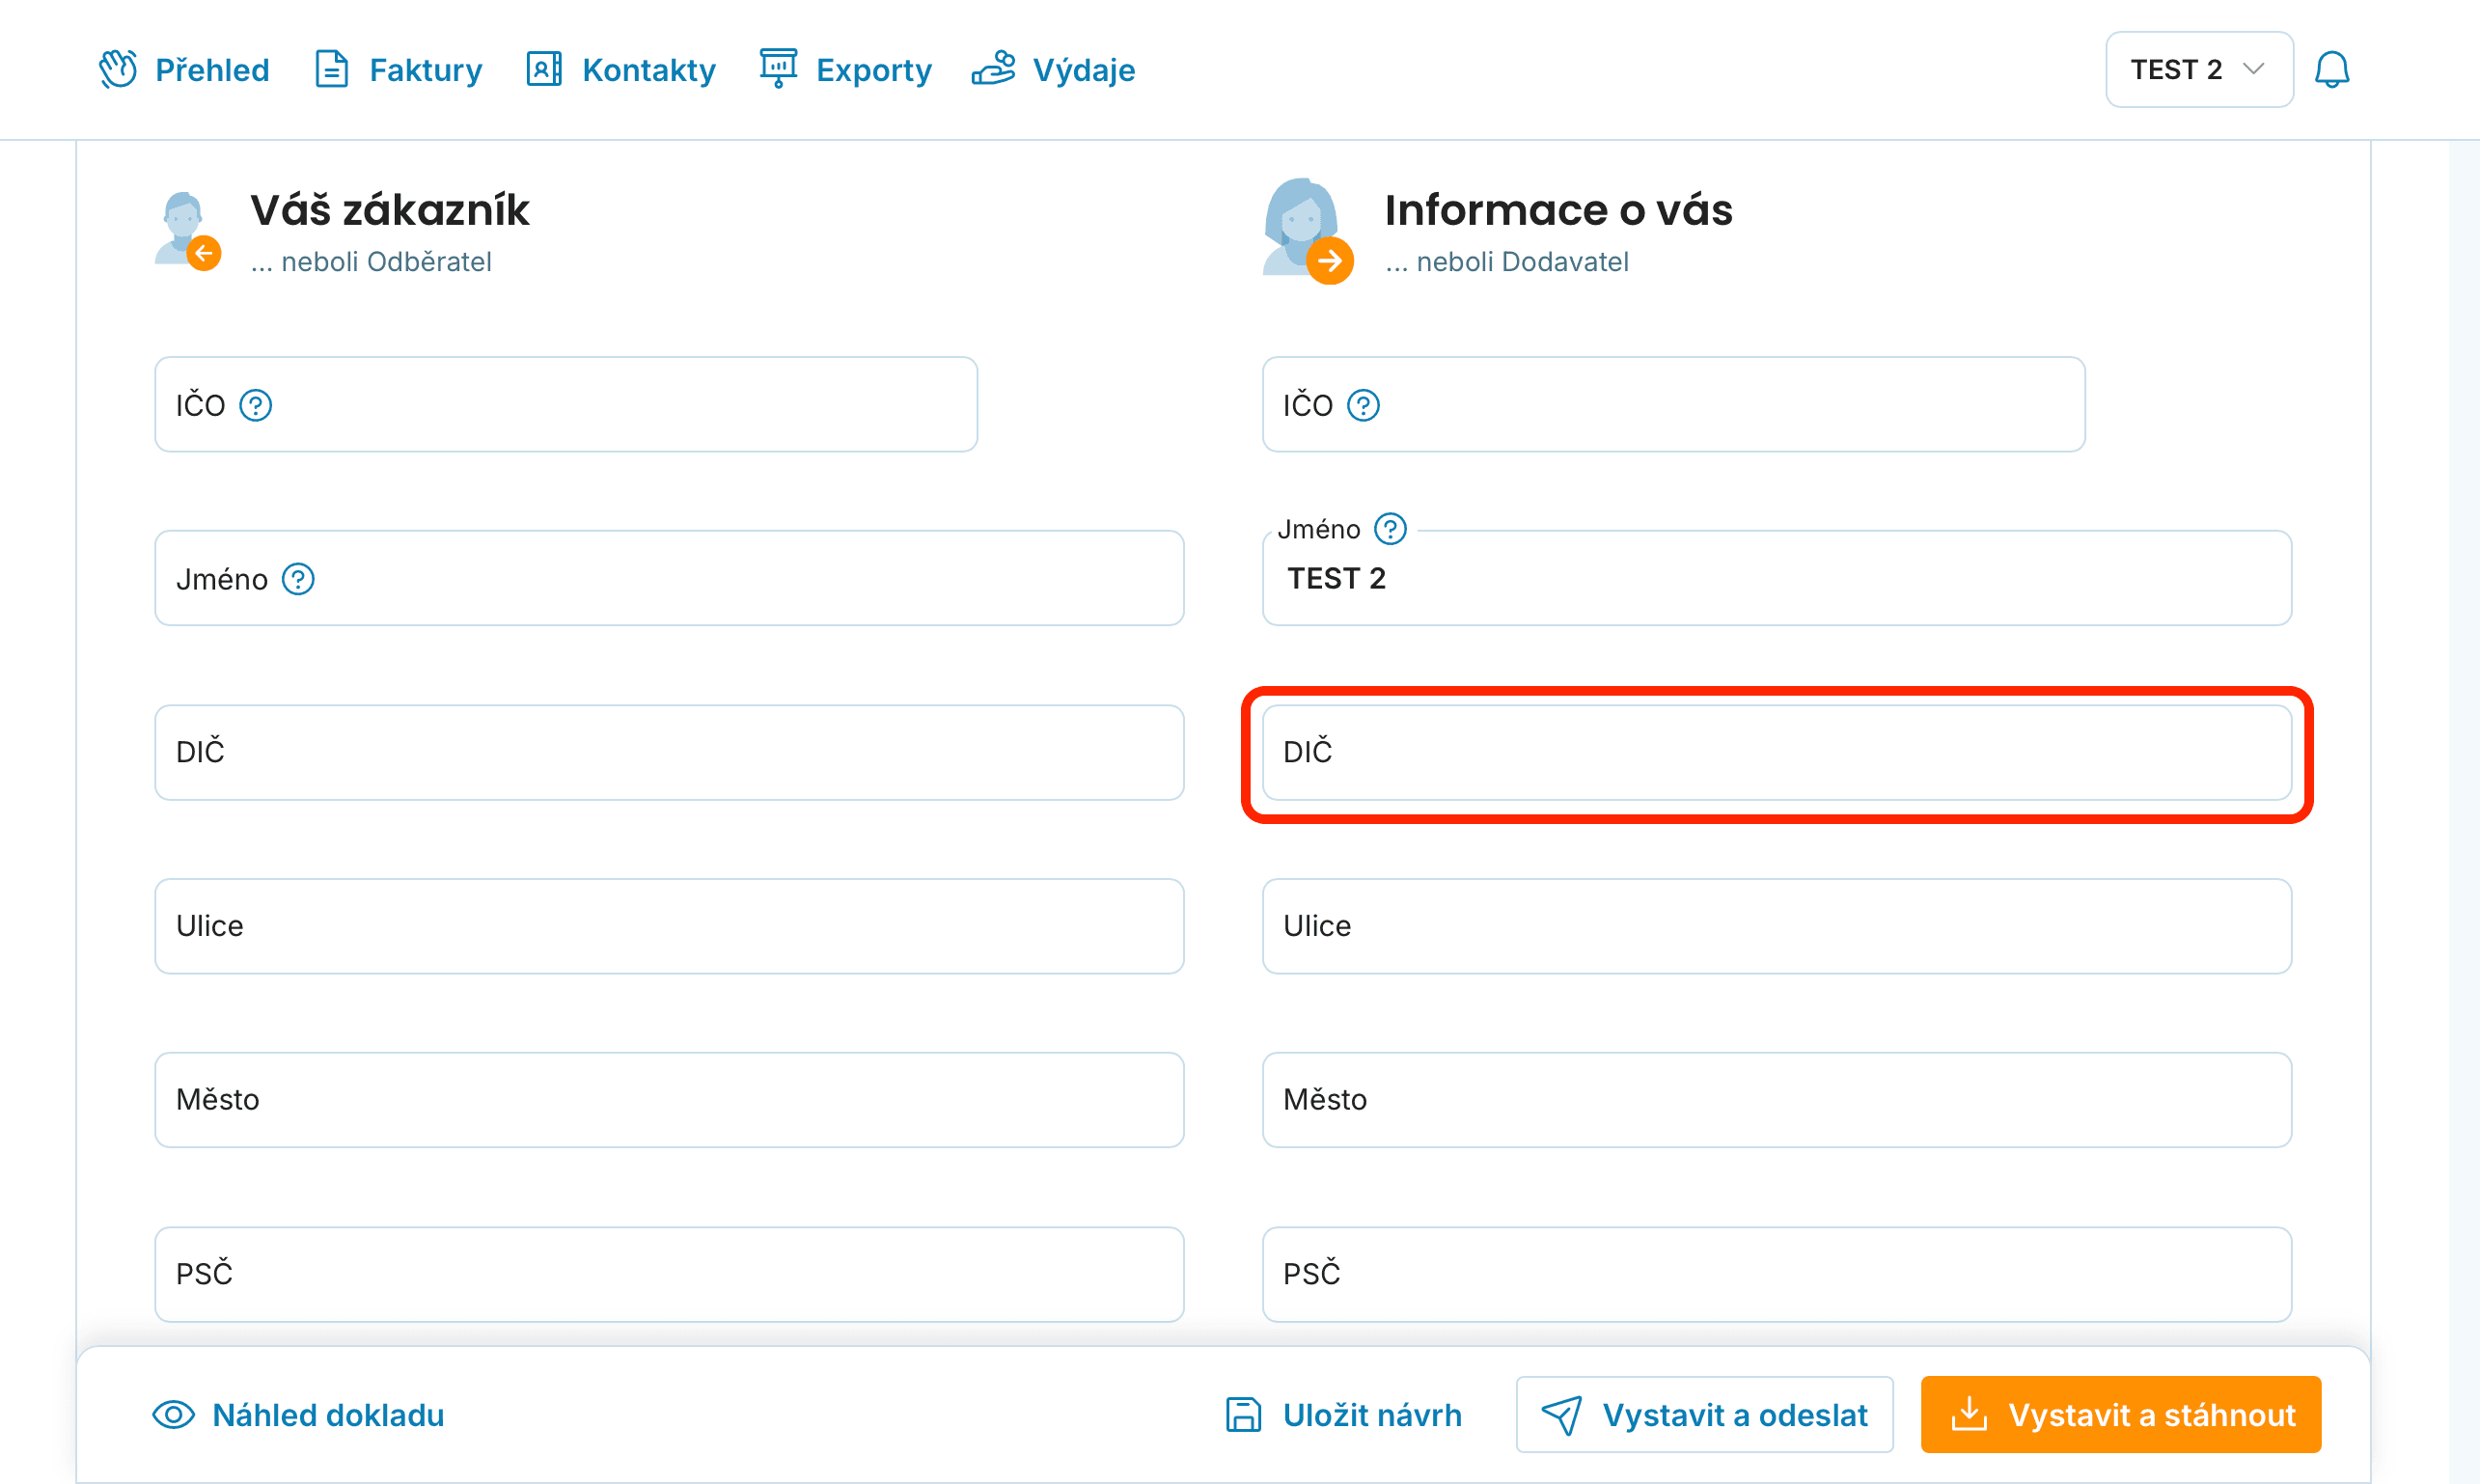Click the customer IČO help icon
Screen dimensions: 2480x1484
coord(256,405)
